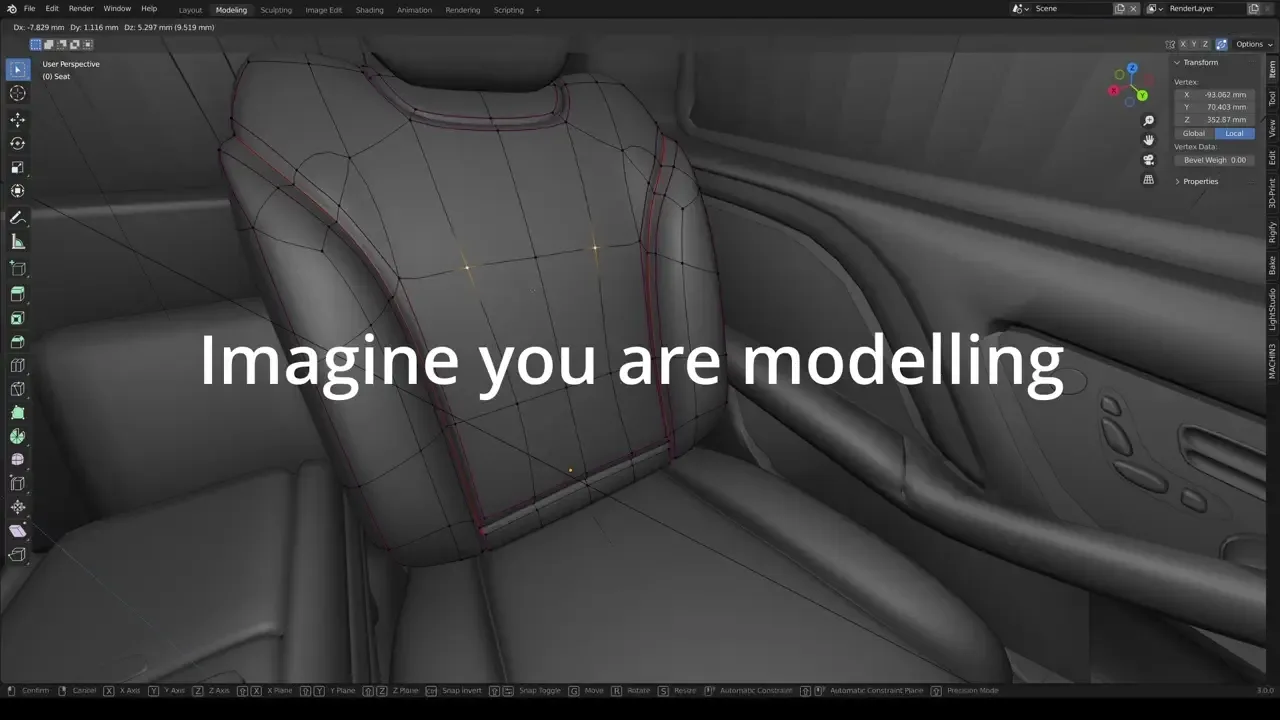The width and height of the screenshot is (1280, 720).
Task: Open the Options dropdown
Action: (x=1254, y=44)
